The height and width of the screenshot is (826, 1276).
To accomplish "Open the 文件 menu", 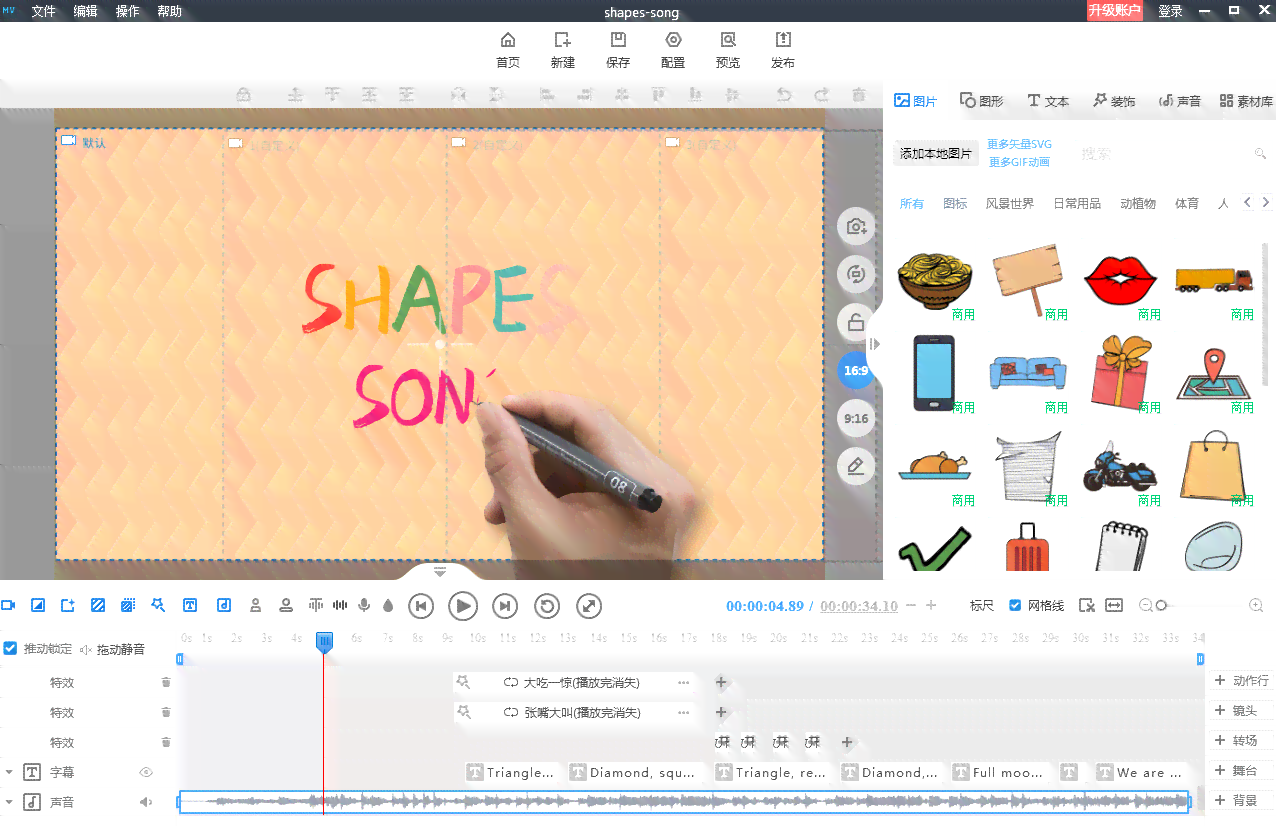I will [43, 11].
